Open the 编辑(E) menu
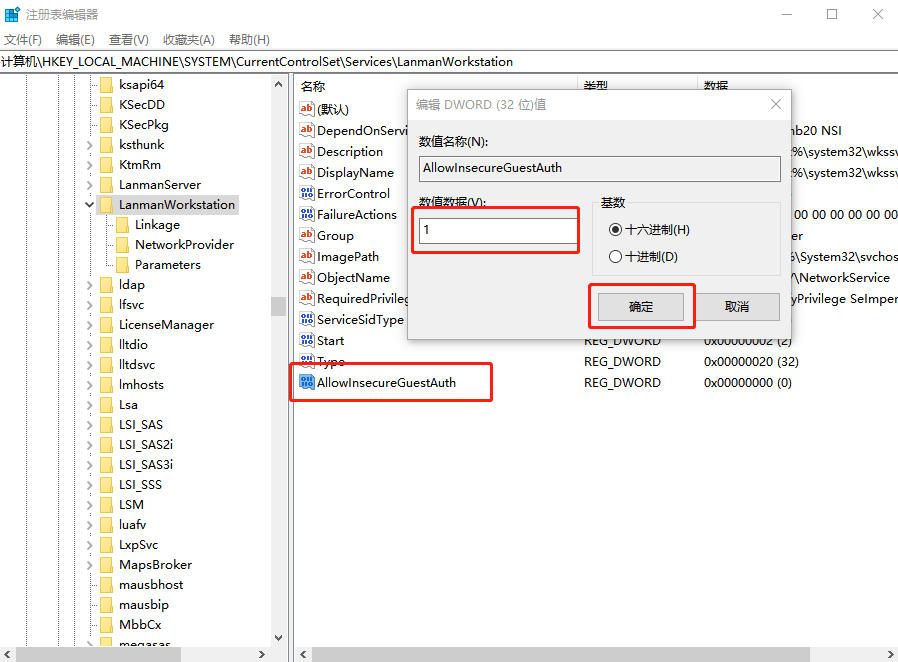 (75, 40)
